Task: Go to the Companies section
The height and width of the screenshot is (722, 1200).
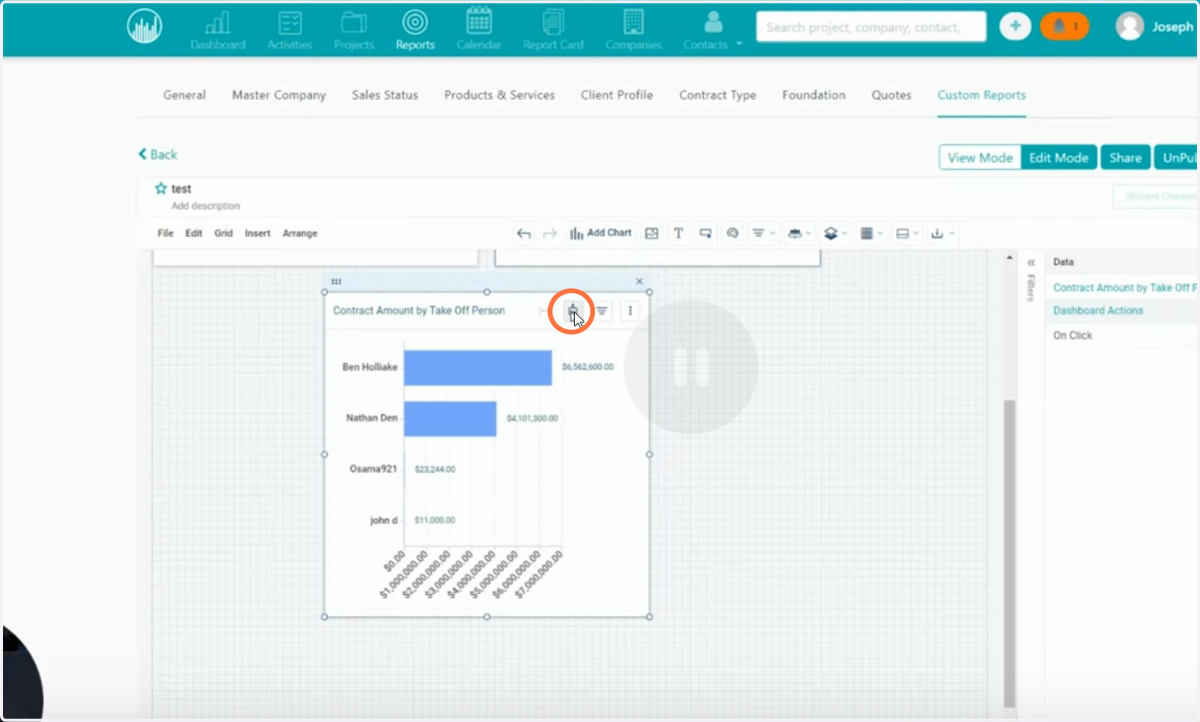Action: (x=633, y=29)
